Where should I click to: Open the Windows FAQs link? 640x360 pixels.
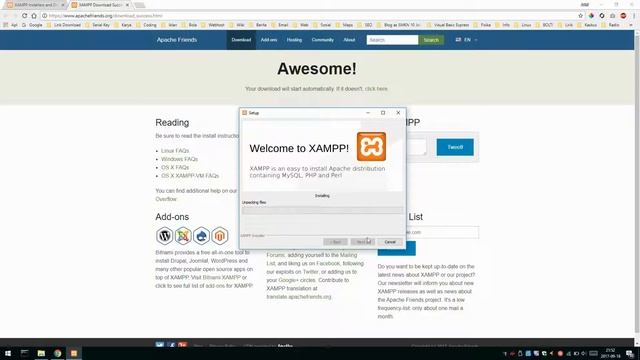(179, 159)
